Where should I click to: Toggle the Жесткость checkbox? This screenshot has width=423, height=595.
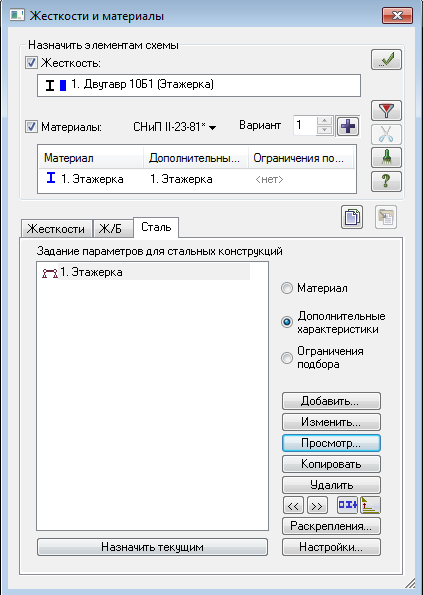tap(31, 63)
